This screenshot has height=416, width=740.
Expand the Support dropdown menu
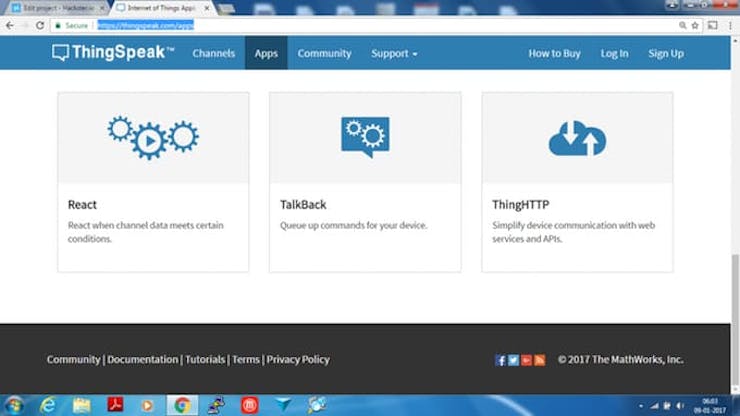pyautogui.click(x=394, y=53)
